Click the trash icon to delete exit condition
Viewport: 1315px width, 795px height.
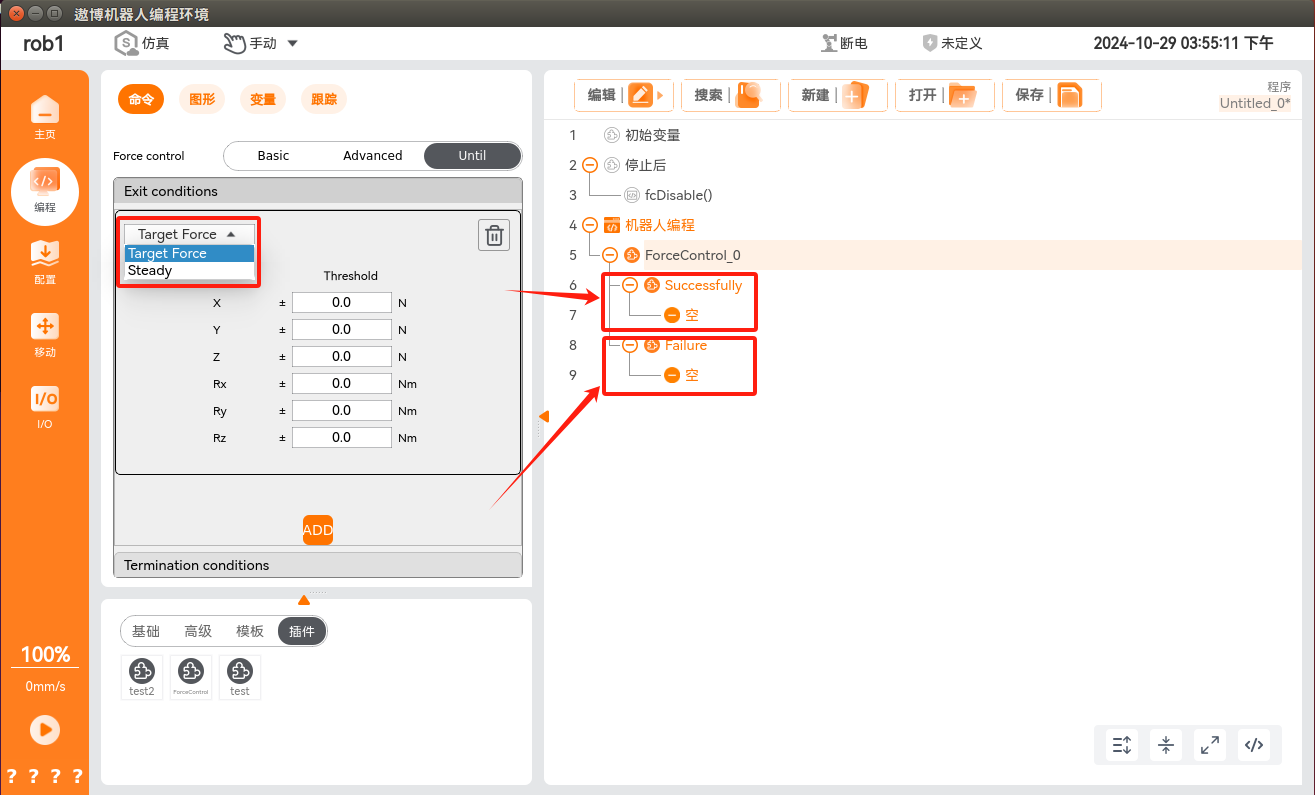point(494,235)
